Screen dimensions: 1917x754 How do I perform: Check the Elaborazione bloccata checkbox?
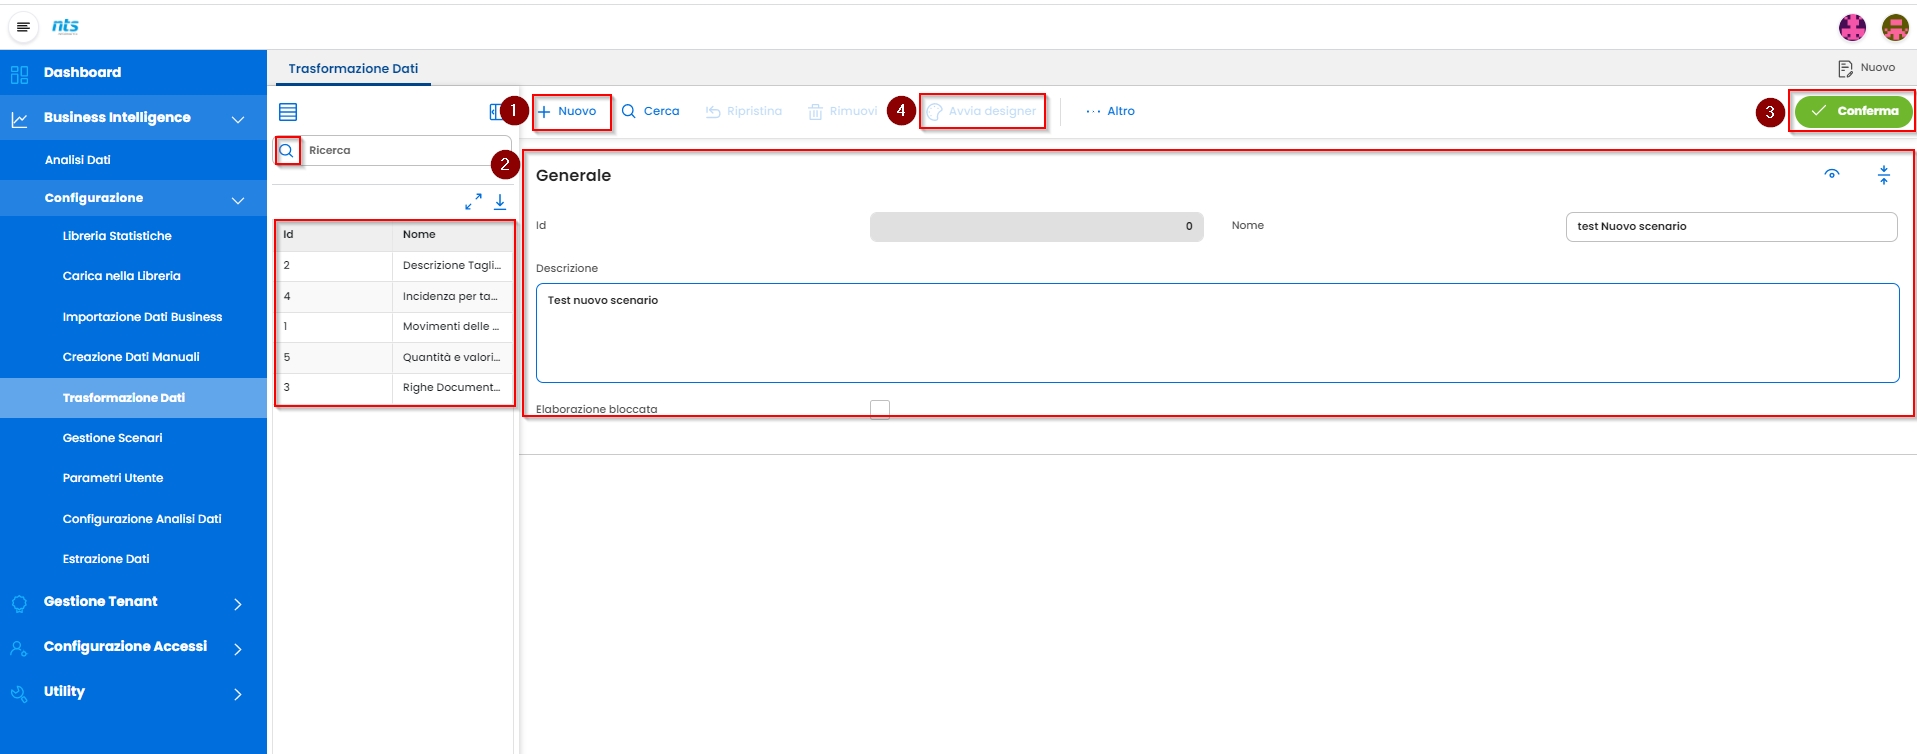(880, 409)
